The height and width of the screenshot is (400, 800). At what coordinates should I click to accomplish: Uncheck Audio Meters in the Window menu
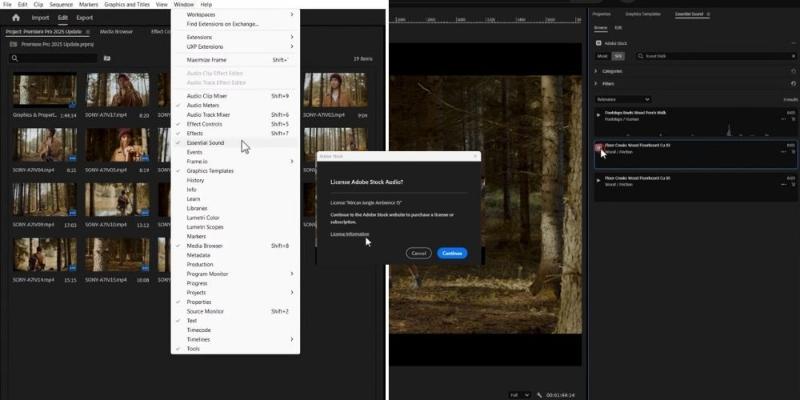pyautogui.click(x=203, y=105)
